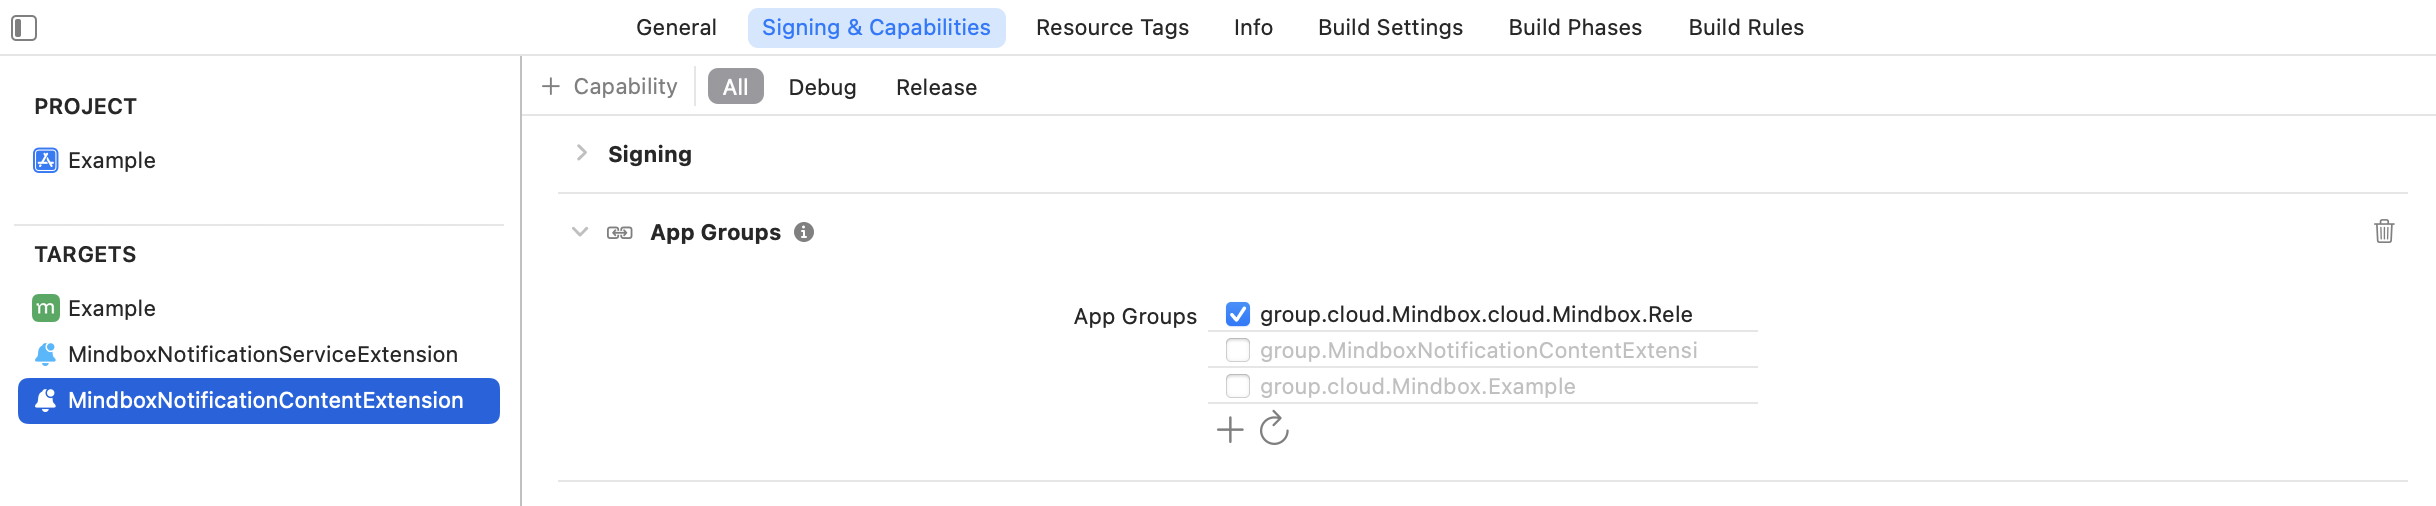Click the group.cloud.Mindbox.Example text
The height and width of the screenshot is (506, 2436).
(1418, 386)
